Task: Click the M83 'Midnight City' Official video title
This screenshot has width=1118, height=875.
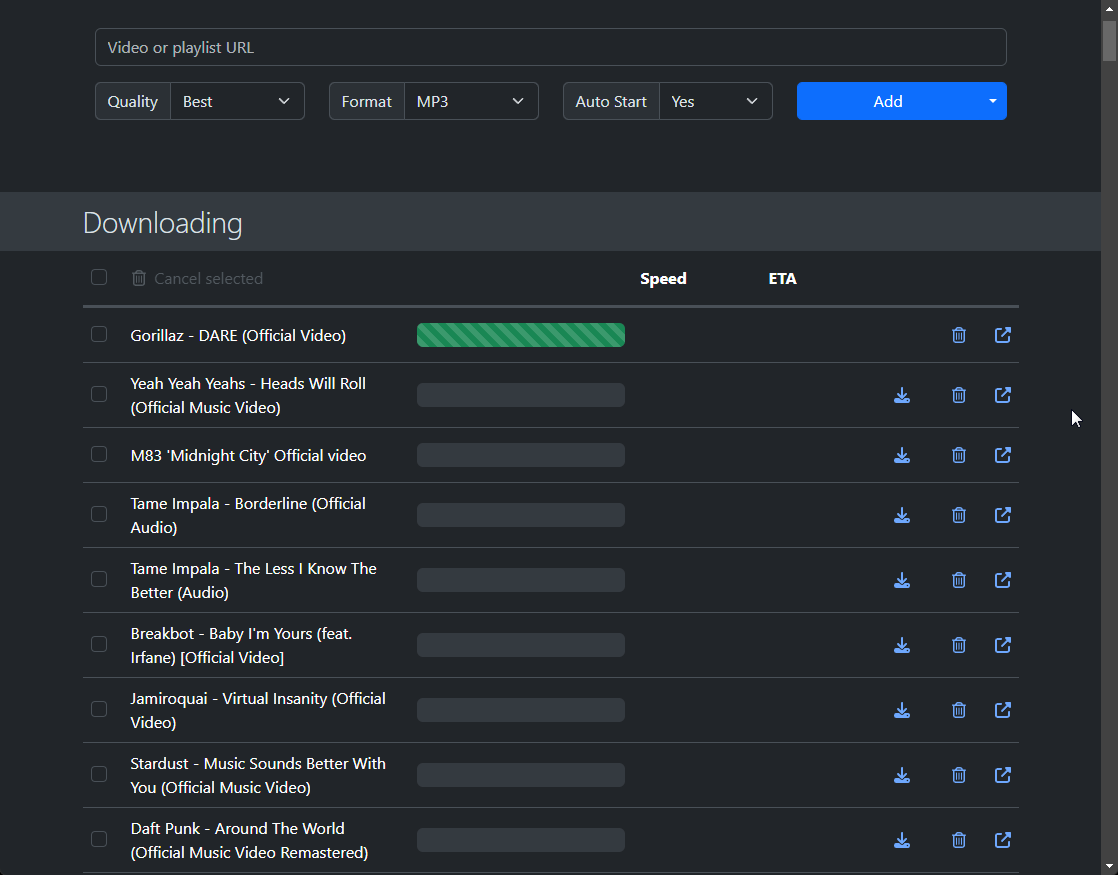Action: [248, 455]
